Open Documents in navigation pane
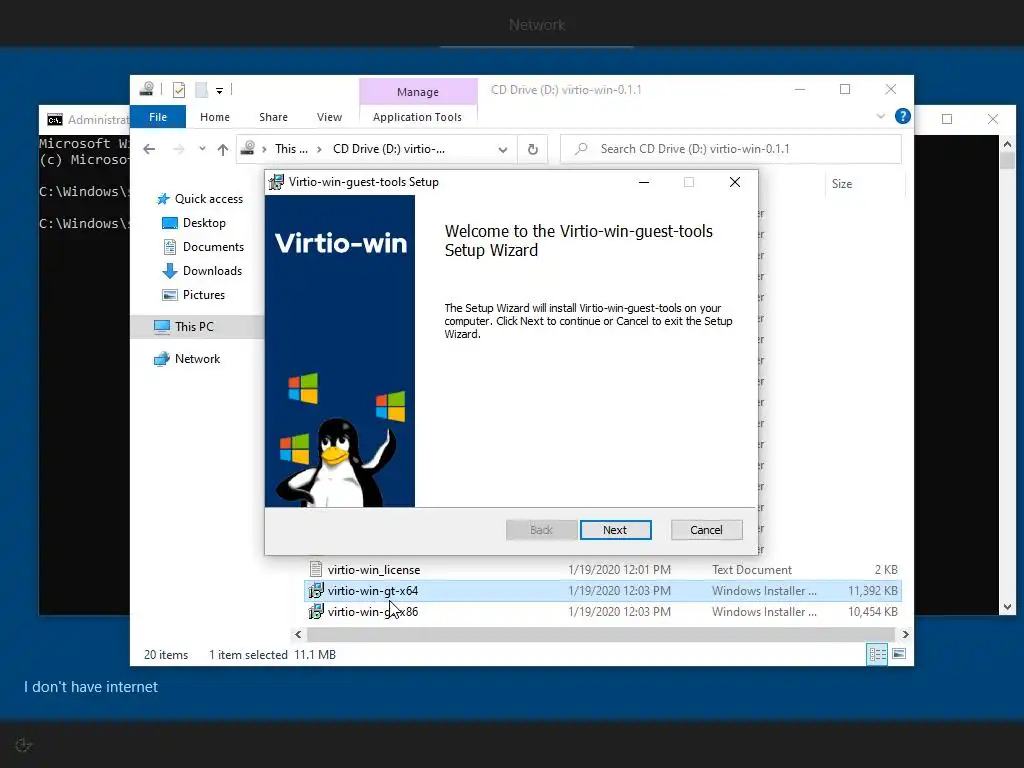 tap(213, 247)
